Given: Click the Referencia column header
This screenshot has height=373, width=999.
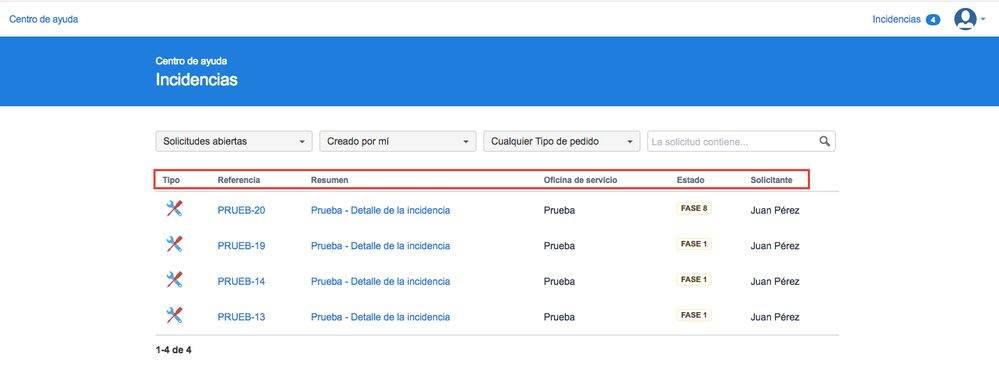Looking at the screenshot, I should [x=239, y=180].
